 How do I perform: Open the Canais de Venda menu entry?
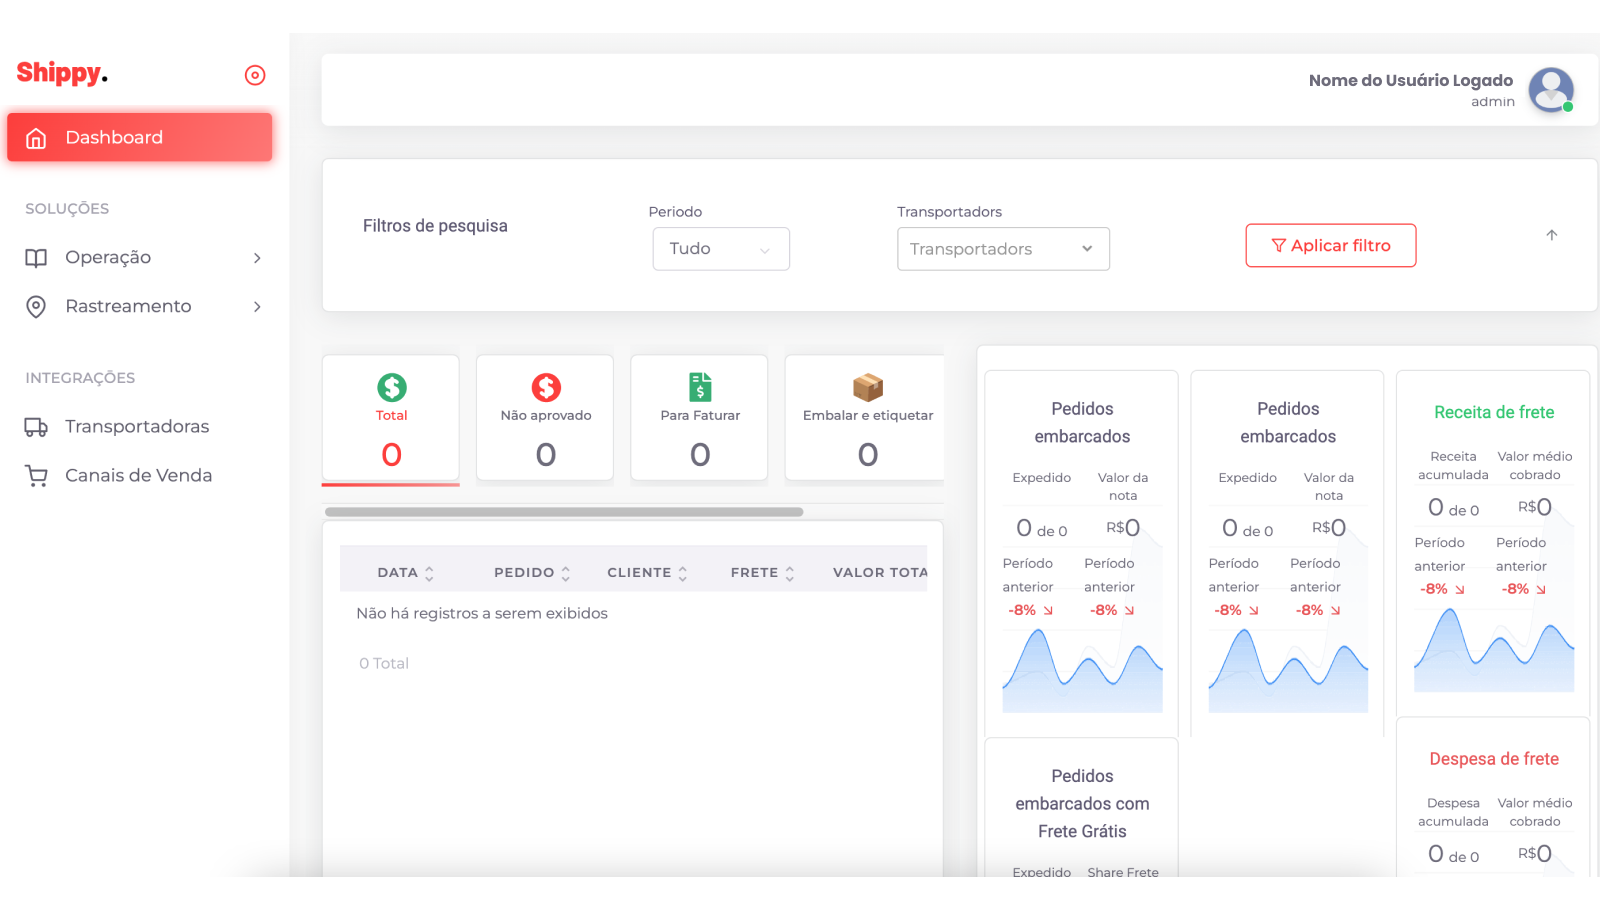point(139,475)
